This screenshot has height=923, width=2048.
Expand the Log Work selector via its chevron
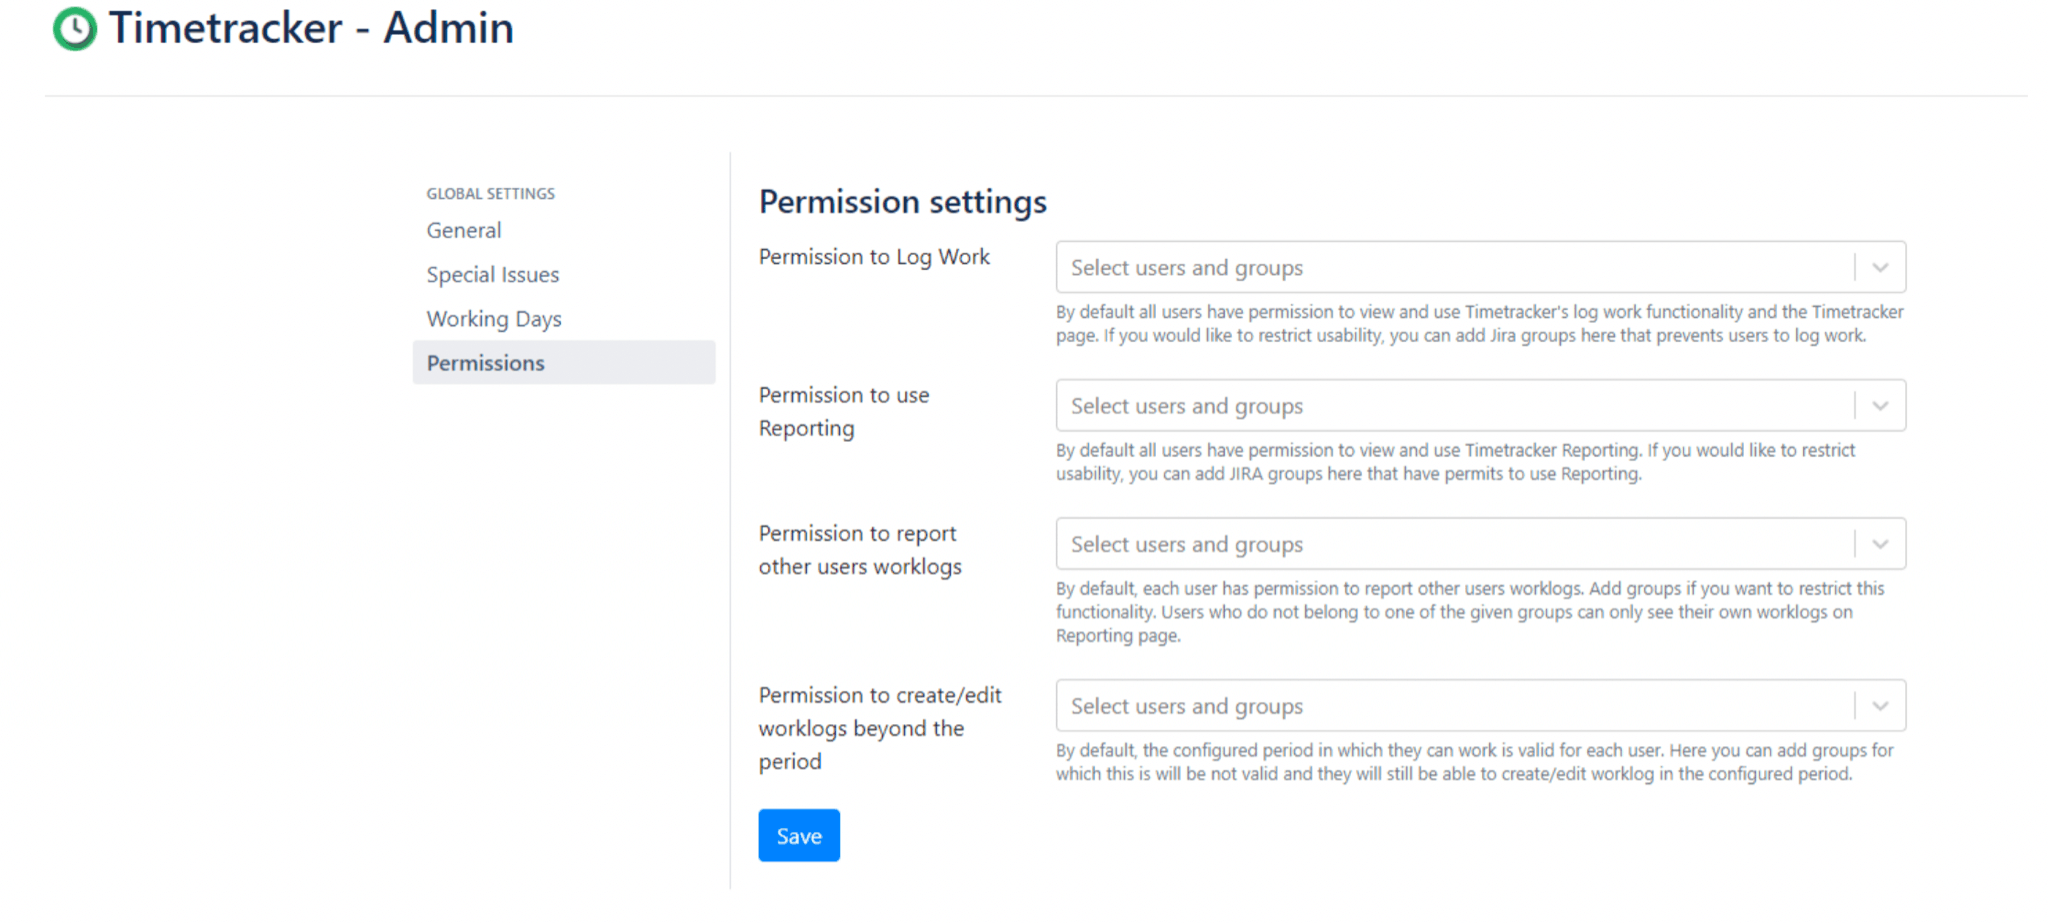click(x=1880, y=267)
